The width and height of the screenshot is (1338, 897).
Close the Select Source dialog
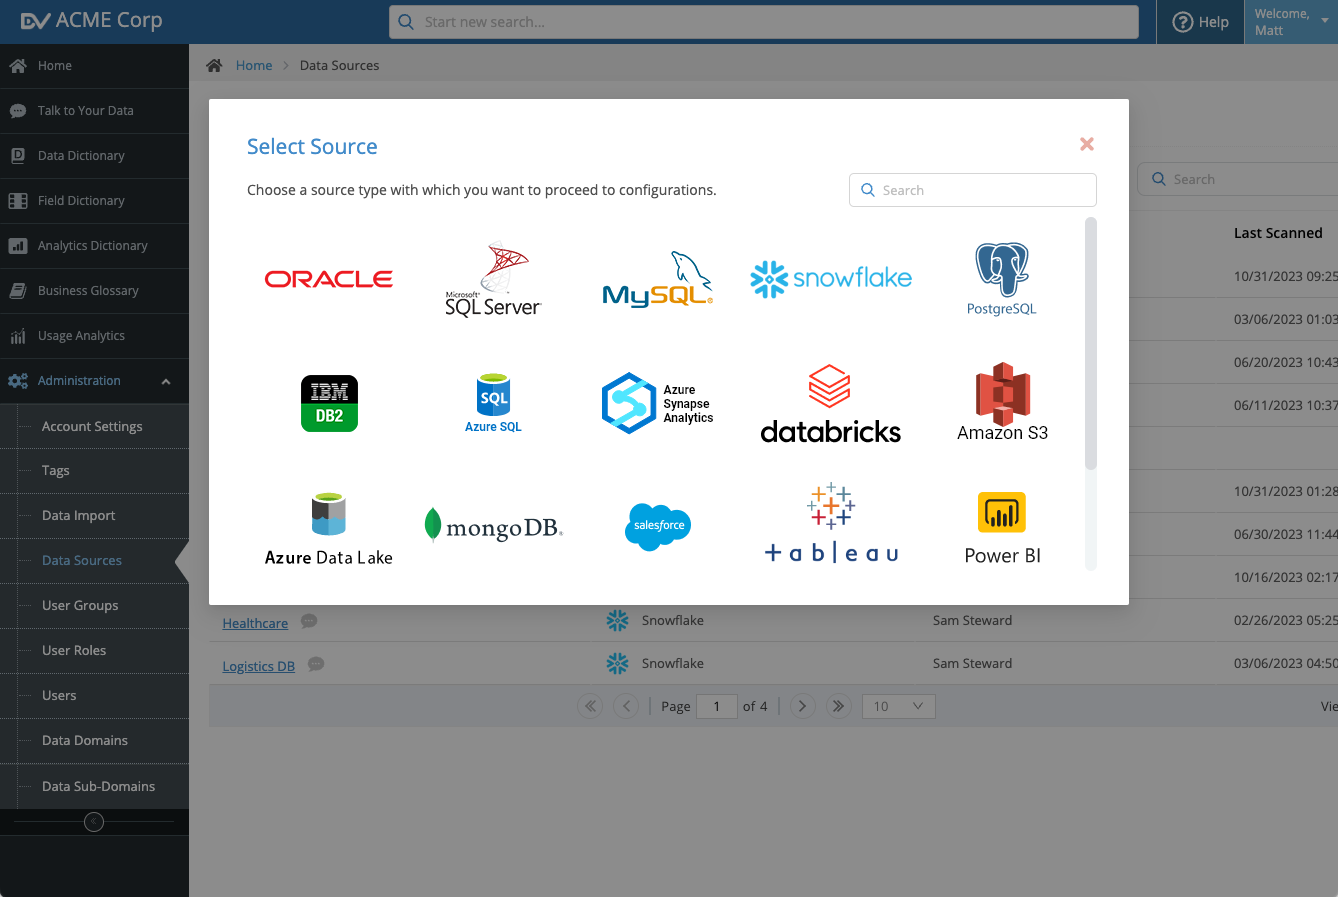point(1087,144)
